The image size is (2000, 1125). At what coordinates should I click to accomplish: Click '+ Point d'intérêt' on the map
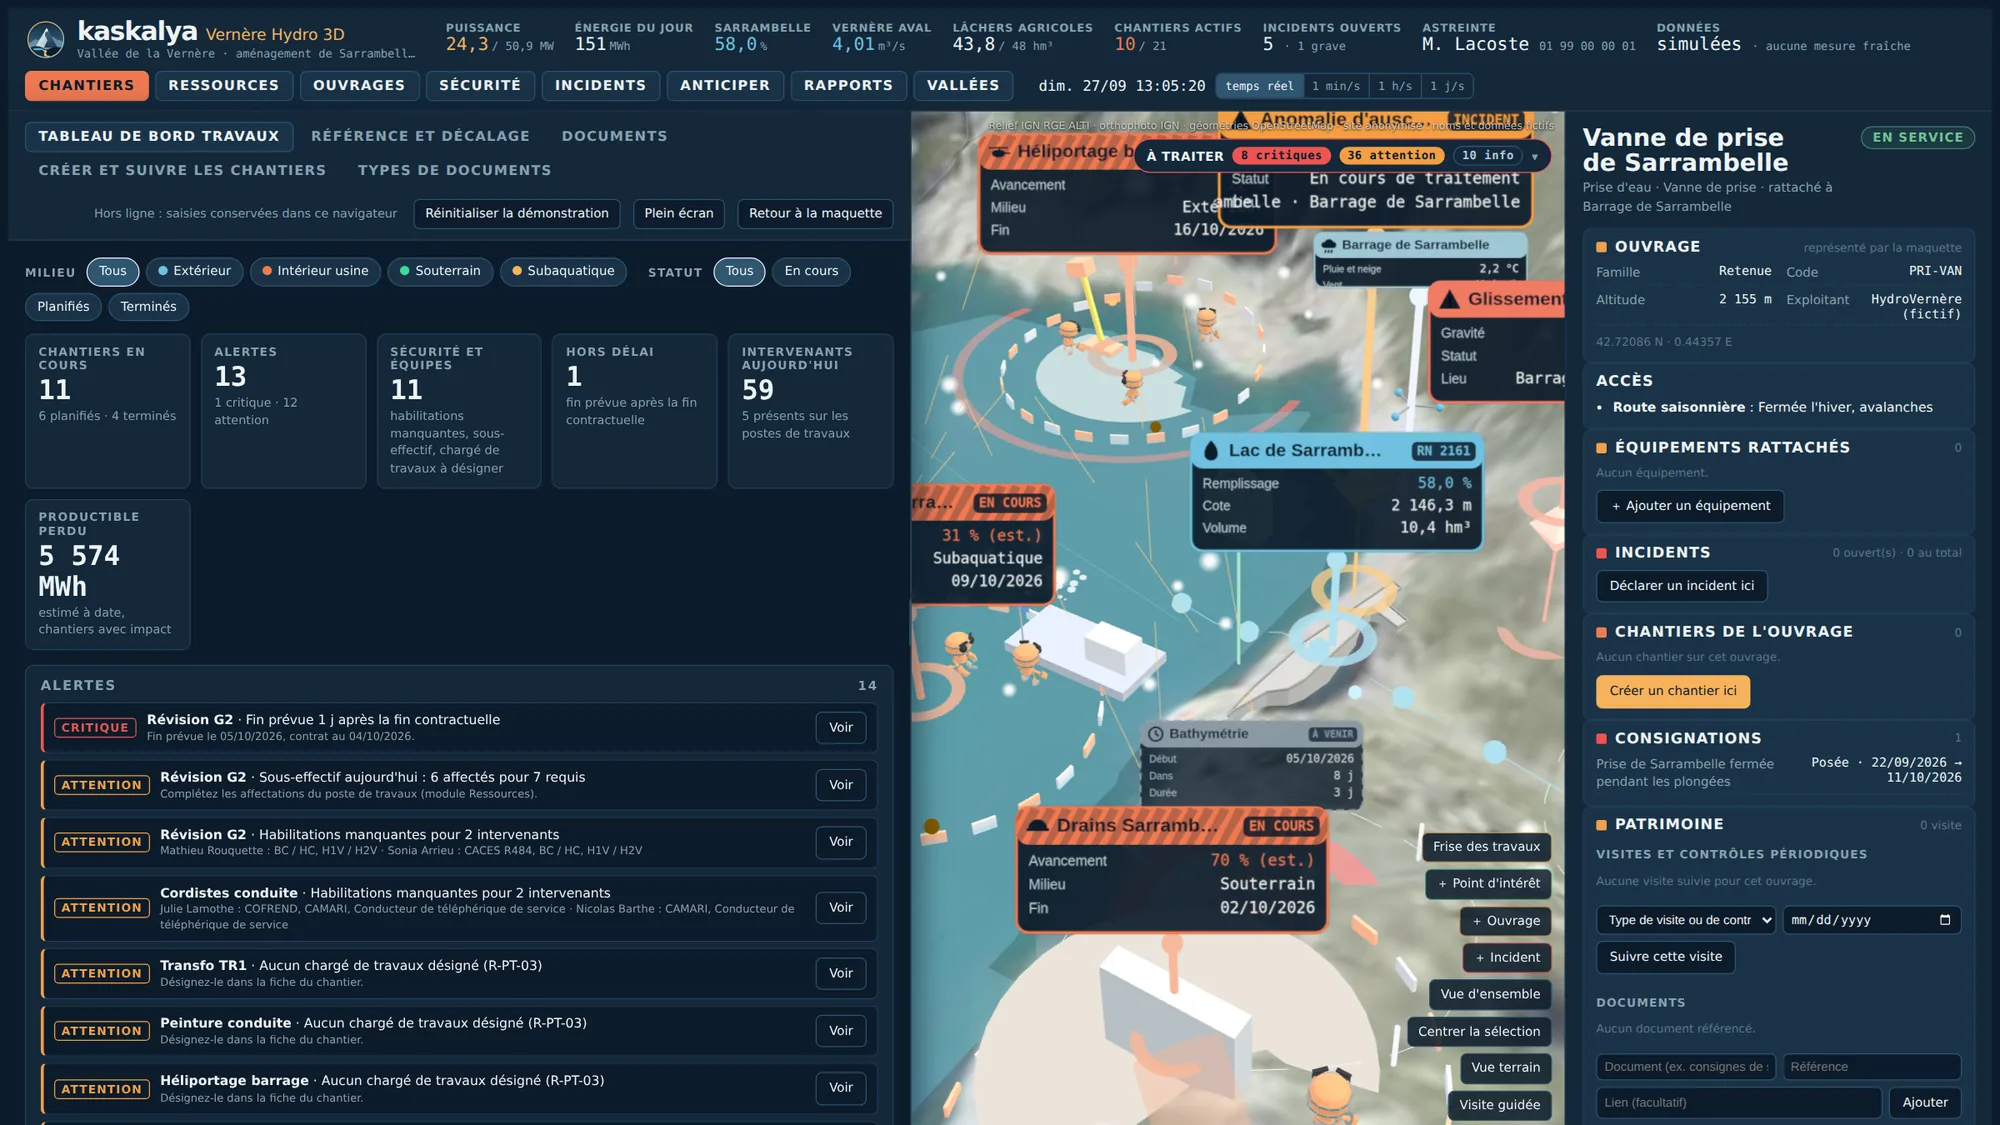coord(1489,884)
